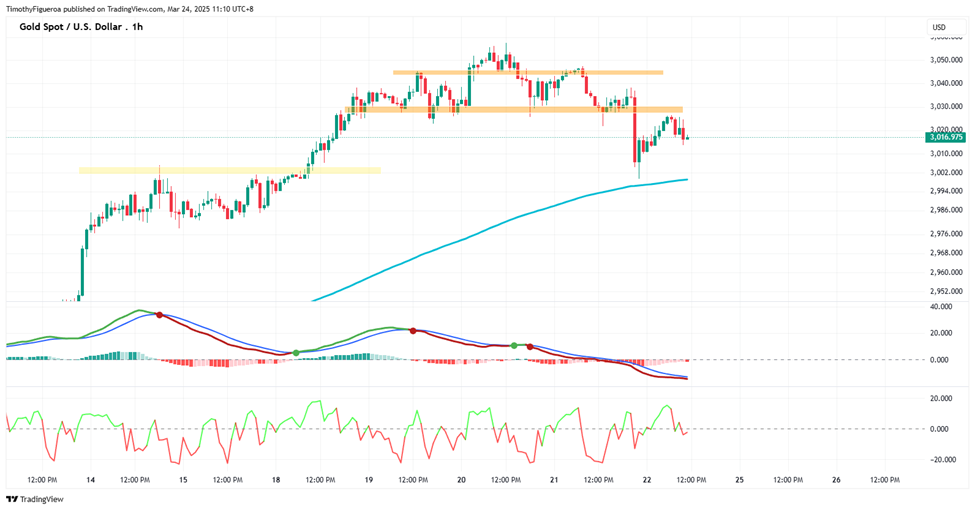The width and height of the screenshot is (975, 510).
Task: Click the date label 22 on time axis
Action: coord(646,480)
